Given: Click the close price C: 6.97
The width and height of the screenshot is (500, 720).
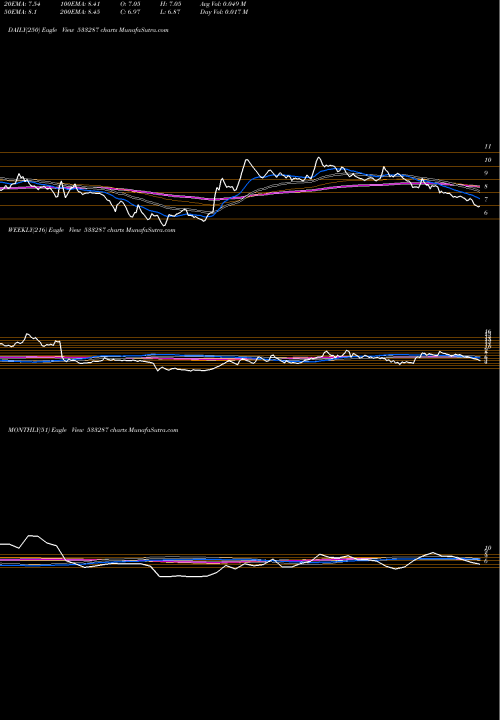Looking at the screenshot, I should click(130, 12).
